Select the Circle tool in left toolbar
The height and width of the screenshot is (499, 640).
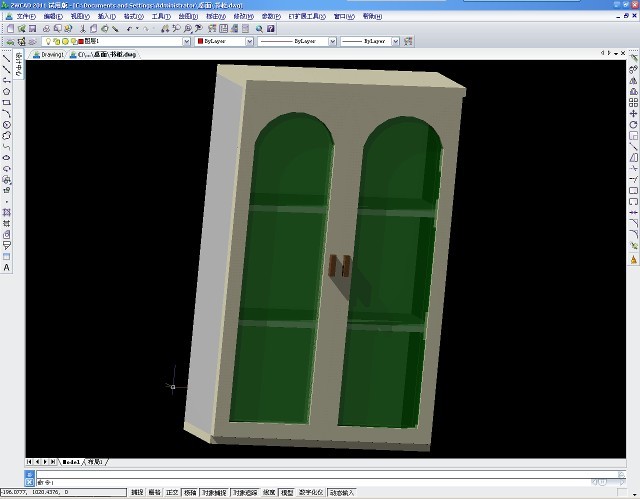pos(7,124)
